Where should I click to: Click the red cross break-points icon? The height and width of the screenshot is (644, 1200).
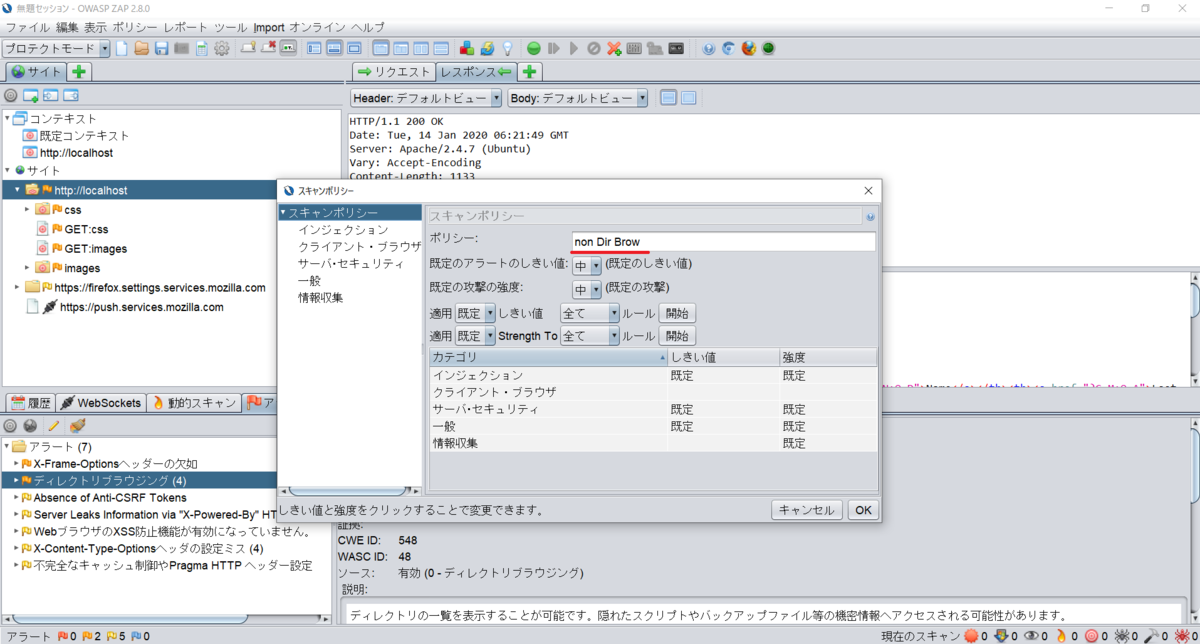614,48
